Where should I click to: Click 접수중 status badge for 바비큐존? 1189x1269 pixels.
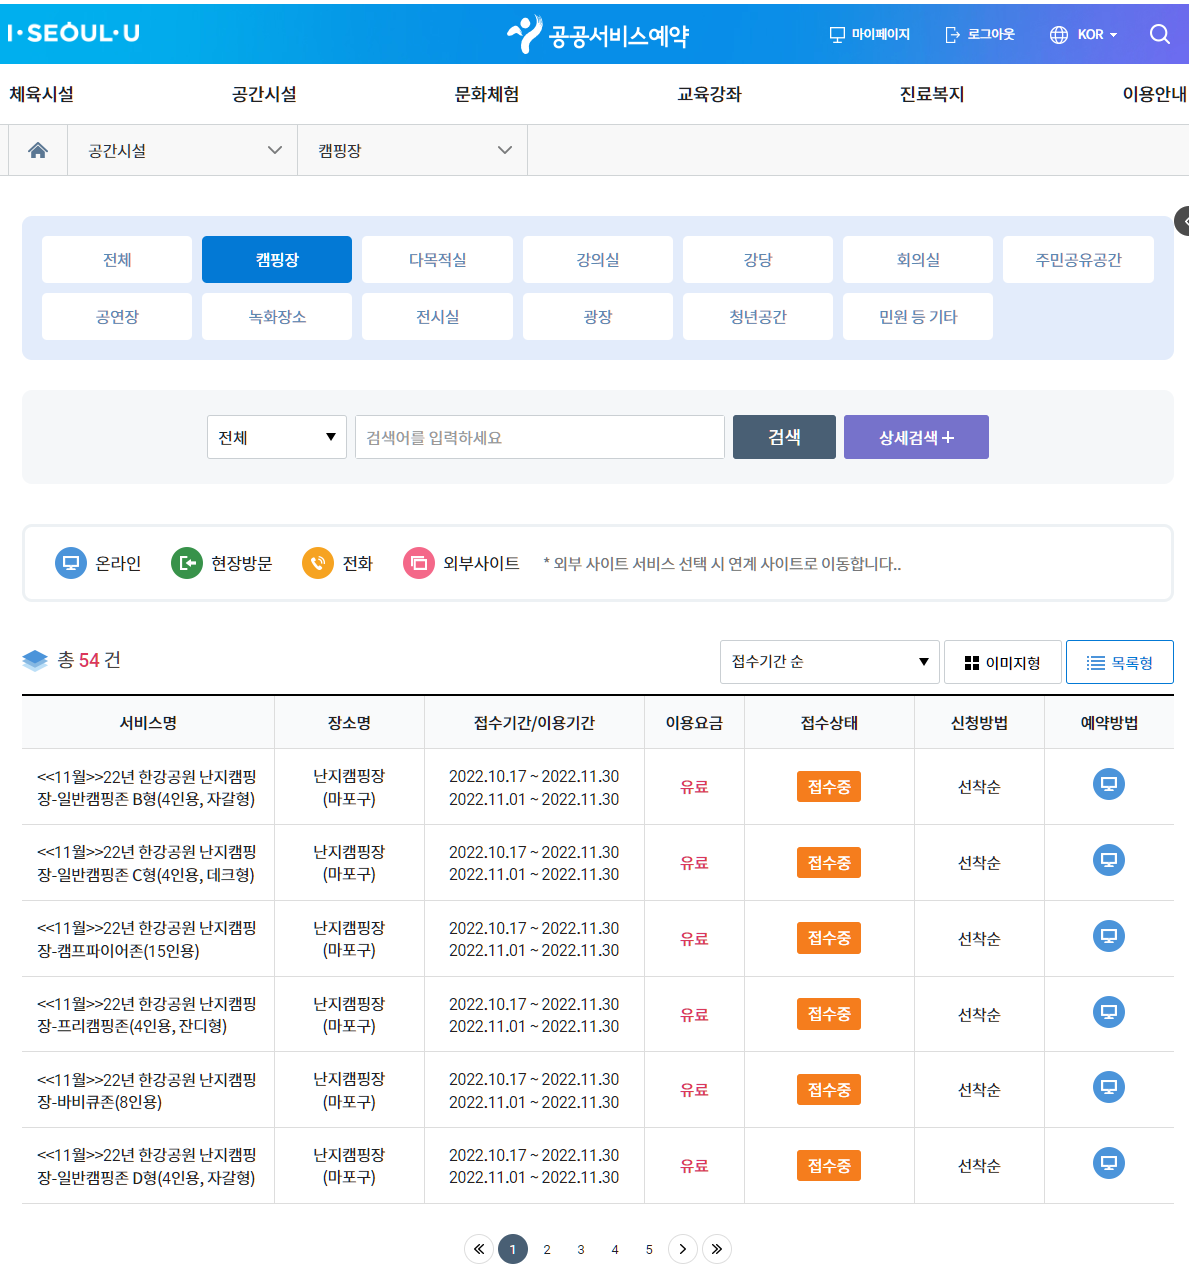829,1090
